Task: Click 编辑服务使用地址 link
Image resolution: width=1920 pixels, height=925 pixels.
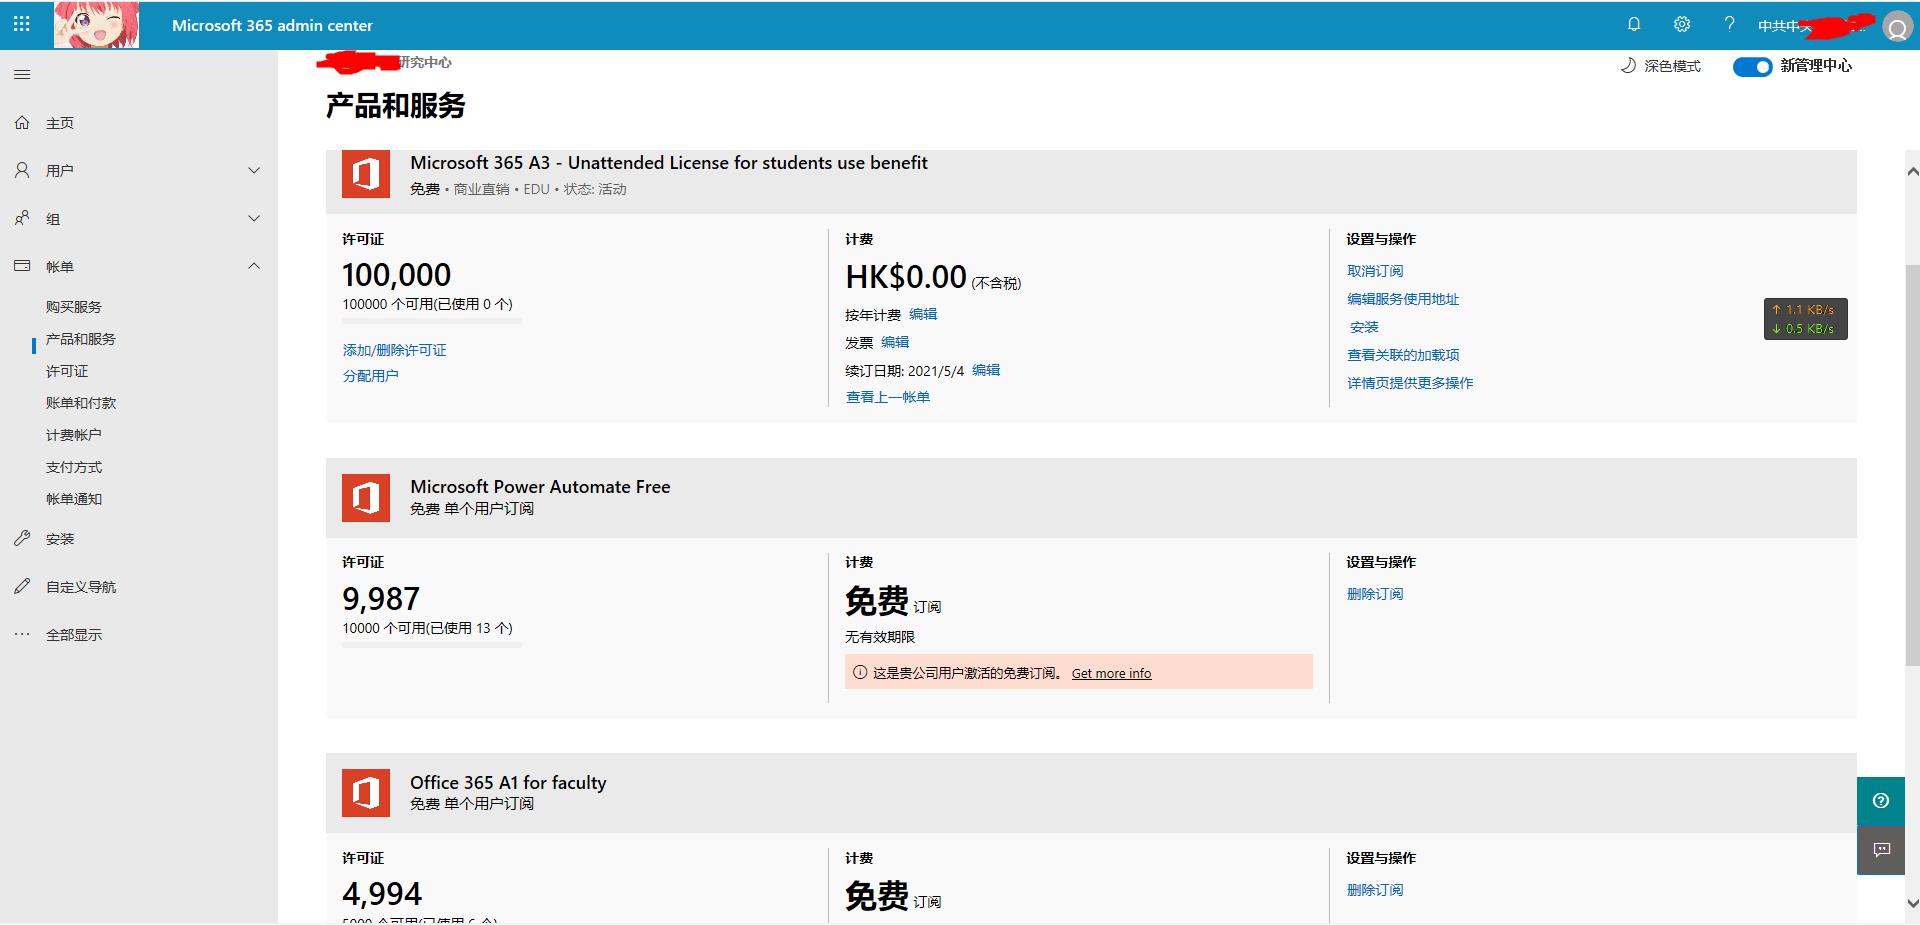Action: [x=1403, y=299]
